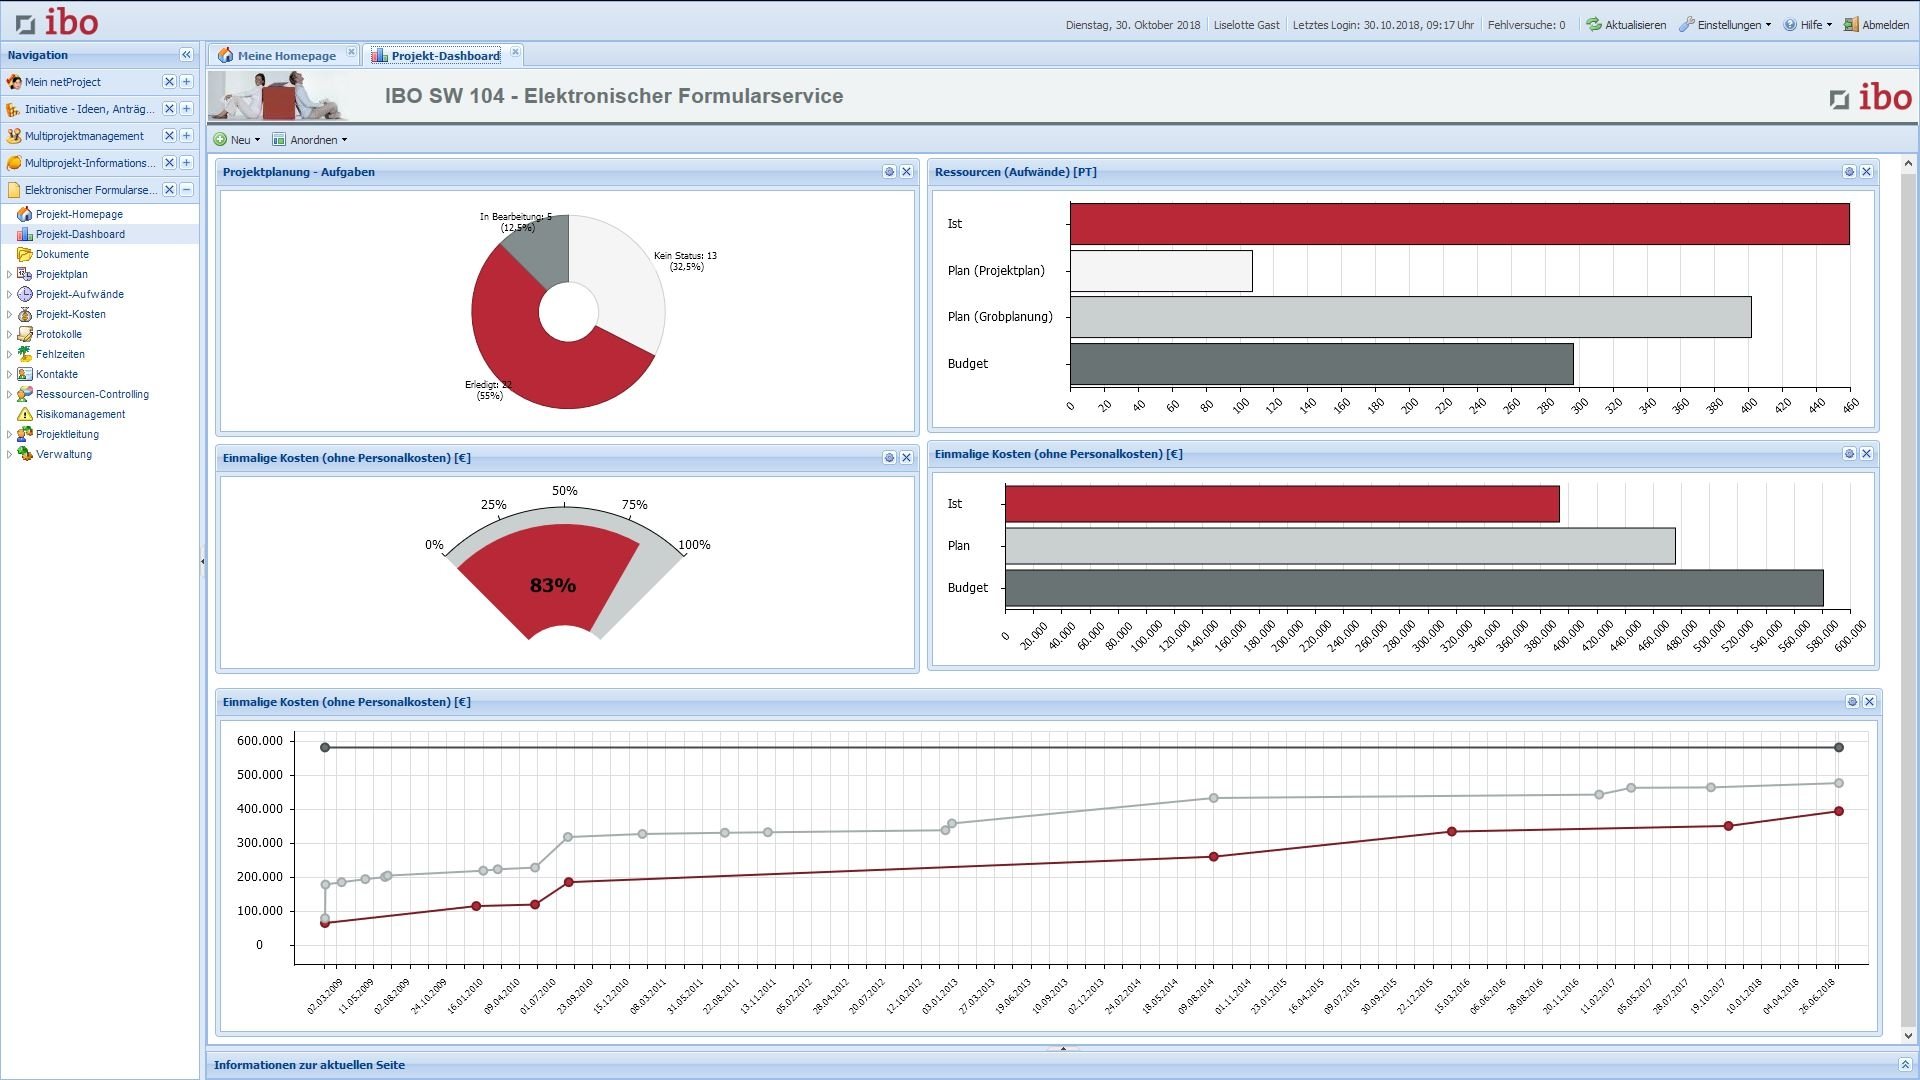
Task: Select the Fehlzeiten palm tree icon
Action: 25,354
